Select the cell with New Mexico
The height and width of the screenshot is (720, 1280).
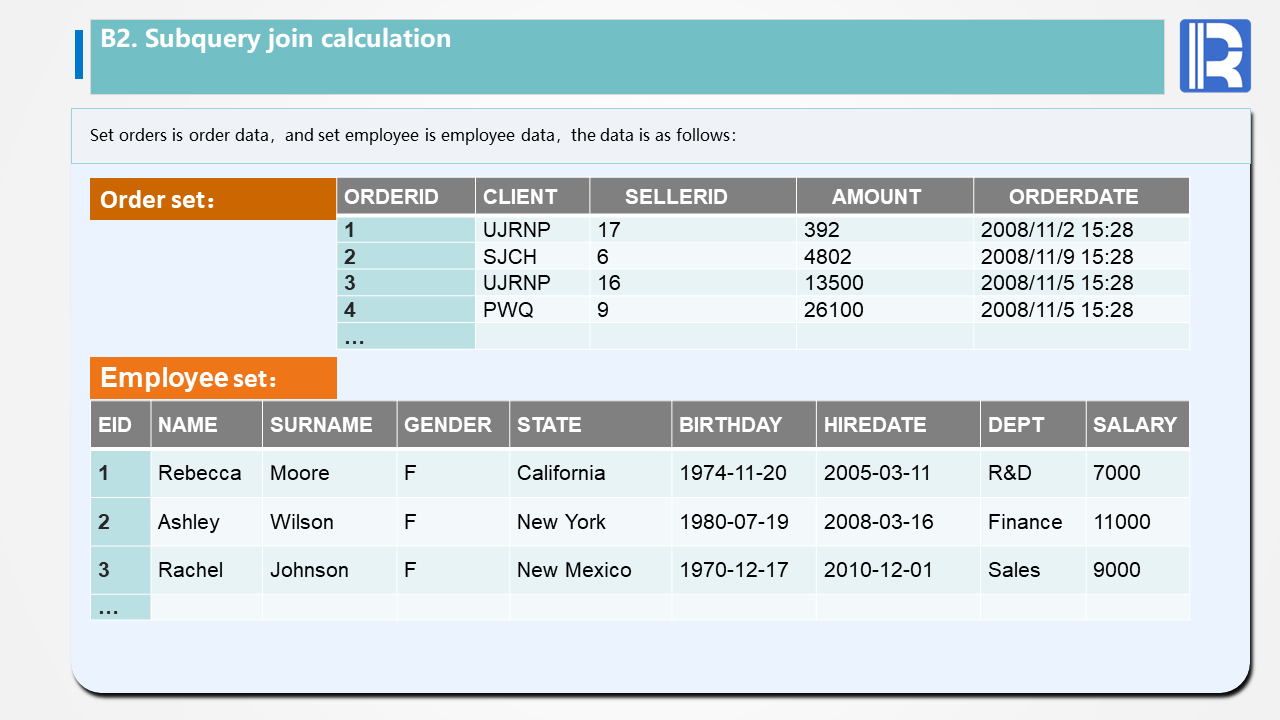(x=574, y=570)
